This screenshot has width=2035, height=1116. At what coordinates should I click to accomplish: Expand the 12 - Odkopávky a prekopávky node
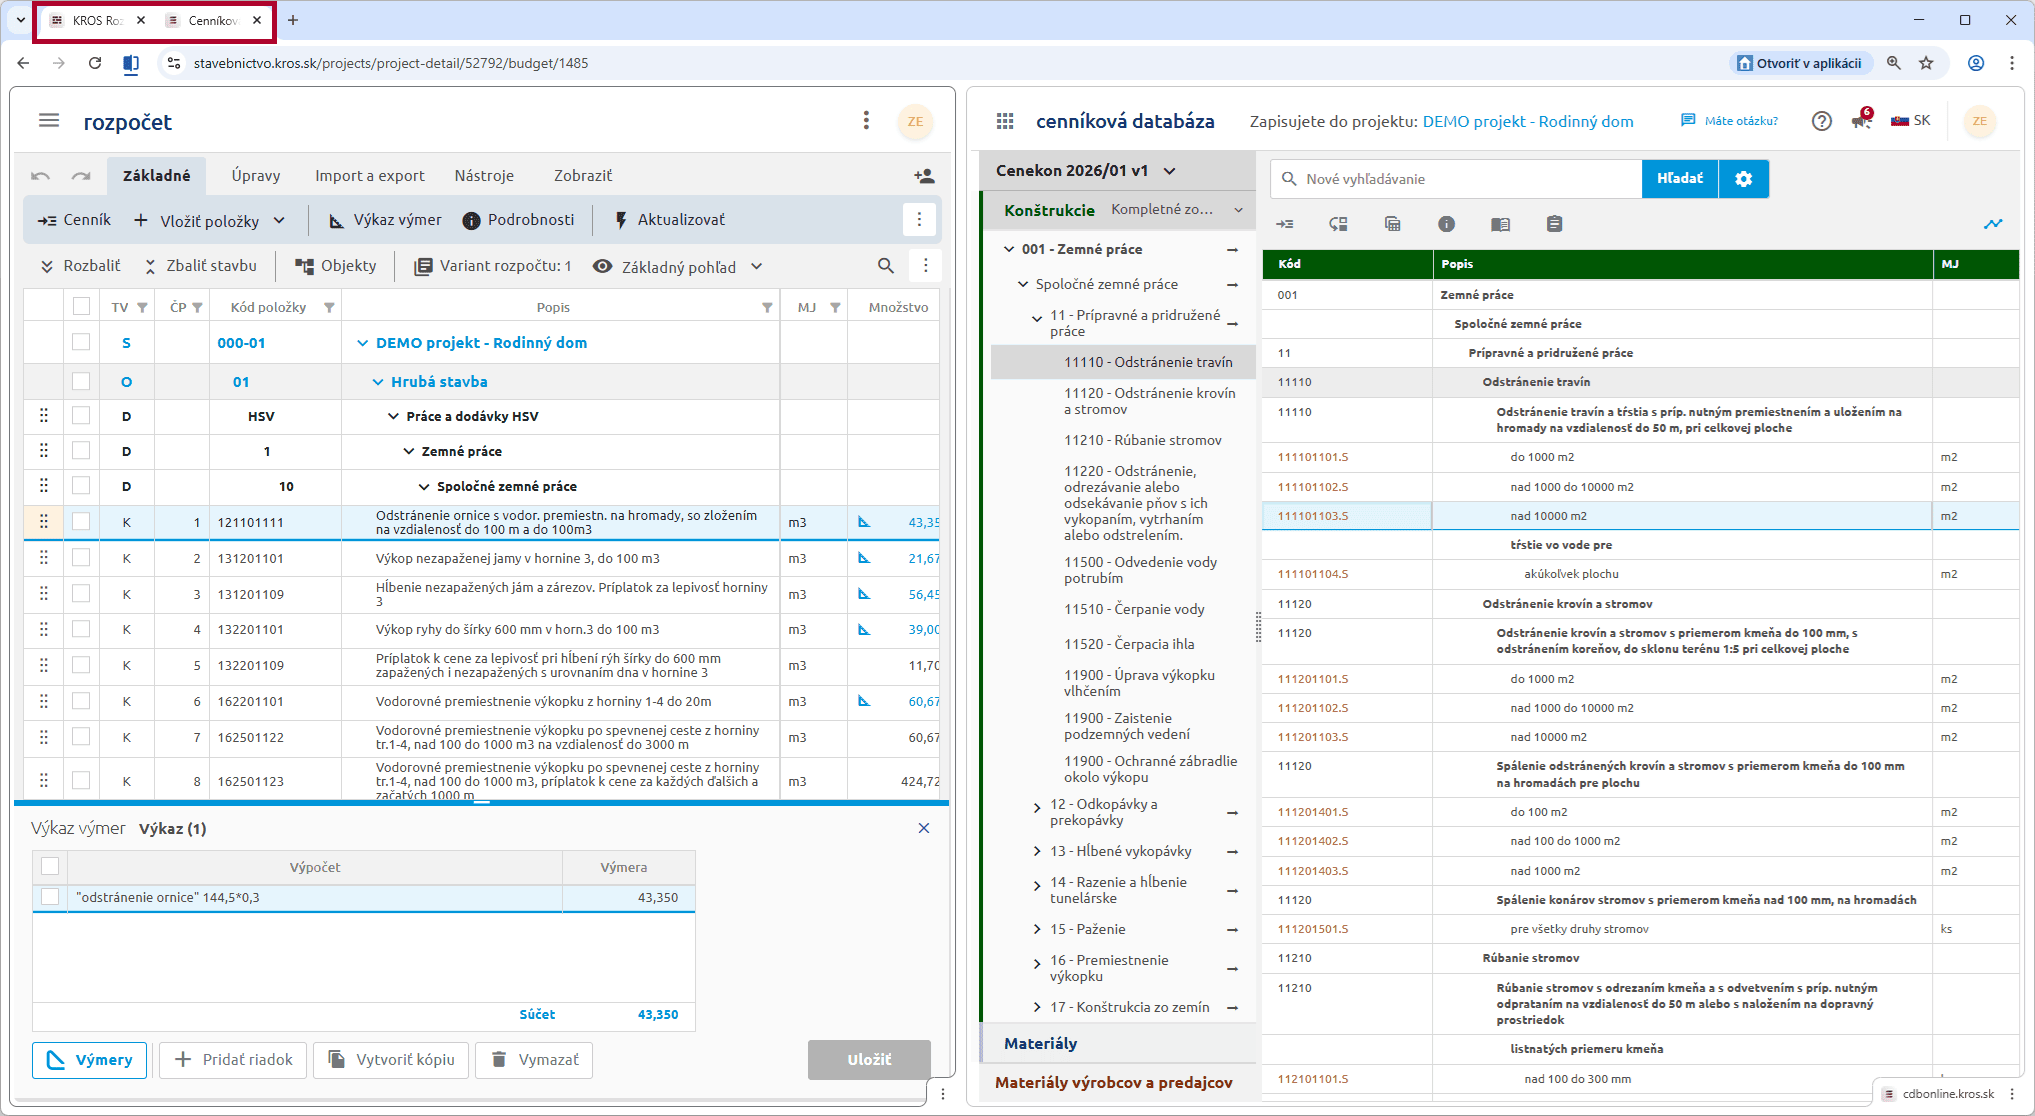pos(1037,808)
